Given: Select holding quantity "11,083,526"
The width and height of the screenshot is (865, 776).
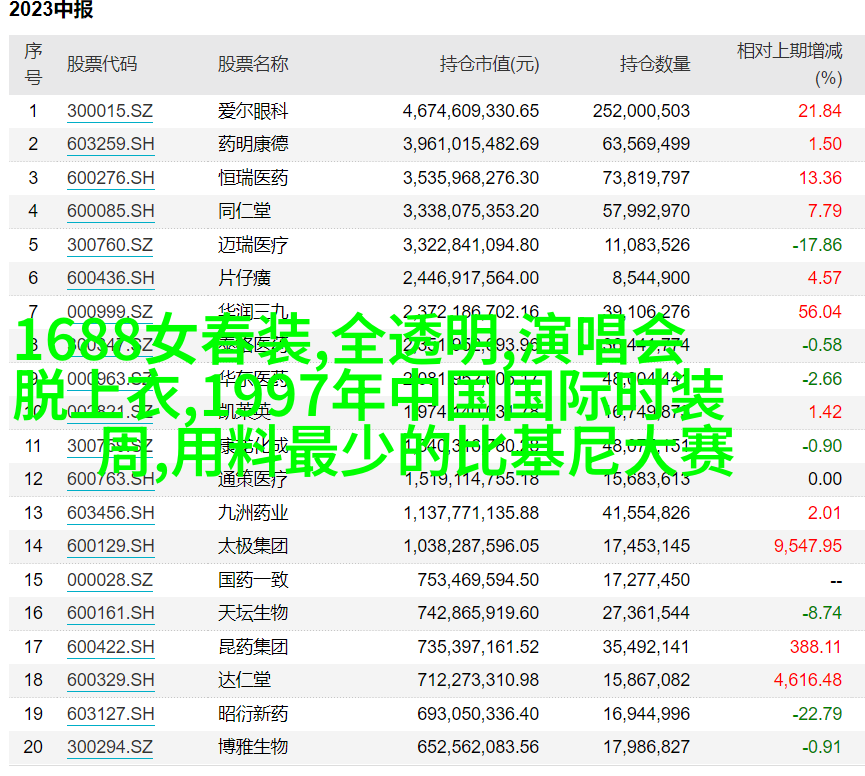Looking at the screenshot, I should [647, 244].
